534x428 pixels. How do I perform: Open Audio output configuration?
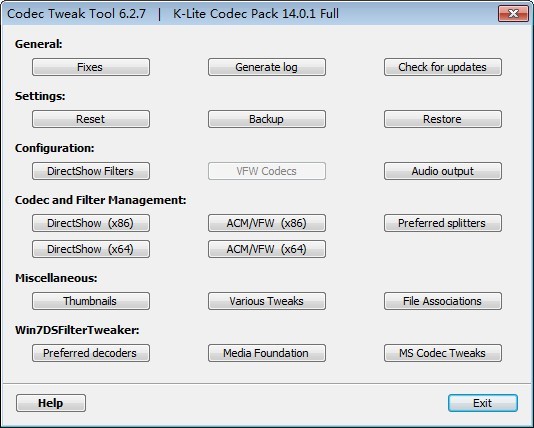[443, 171]
